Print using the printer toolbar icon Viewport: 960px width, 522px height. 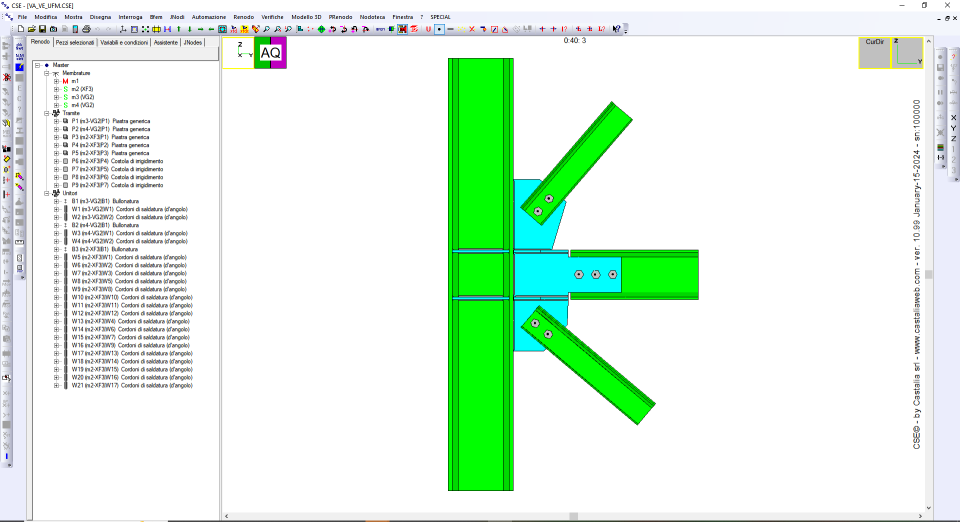(x=86, y=29)
